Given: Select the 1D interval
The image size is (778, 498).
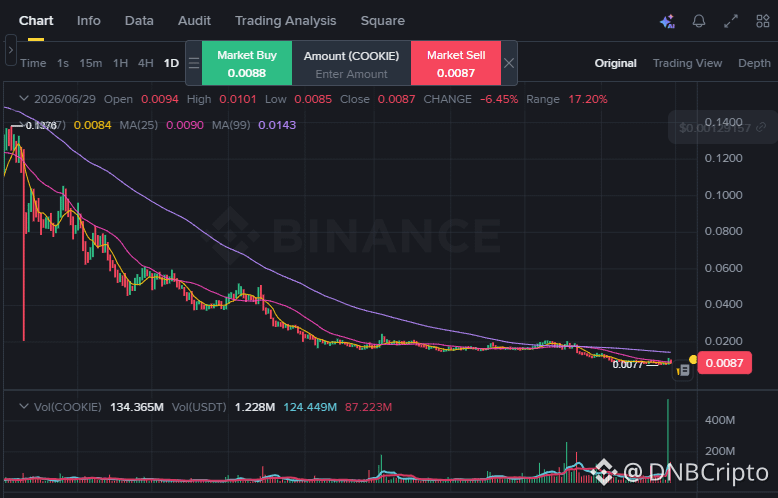Looking at the screenshot, I should [171, 63].
